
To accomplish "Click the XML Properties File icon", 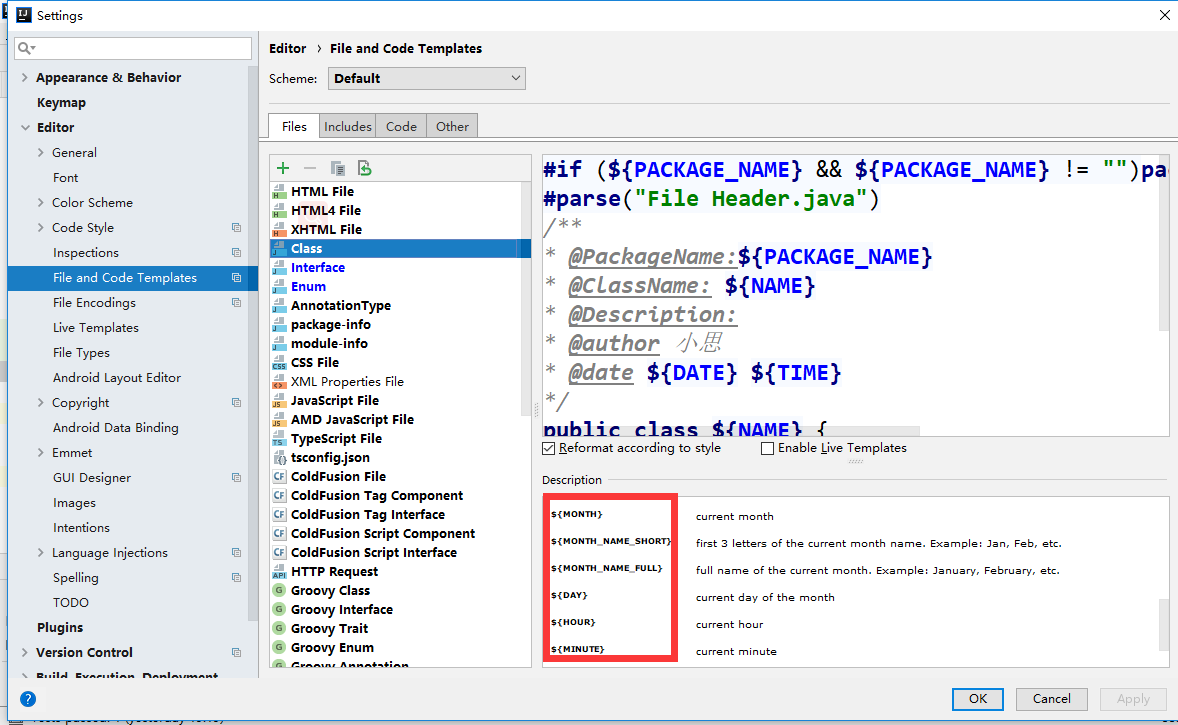I will (279, 382).
